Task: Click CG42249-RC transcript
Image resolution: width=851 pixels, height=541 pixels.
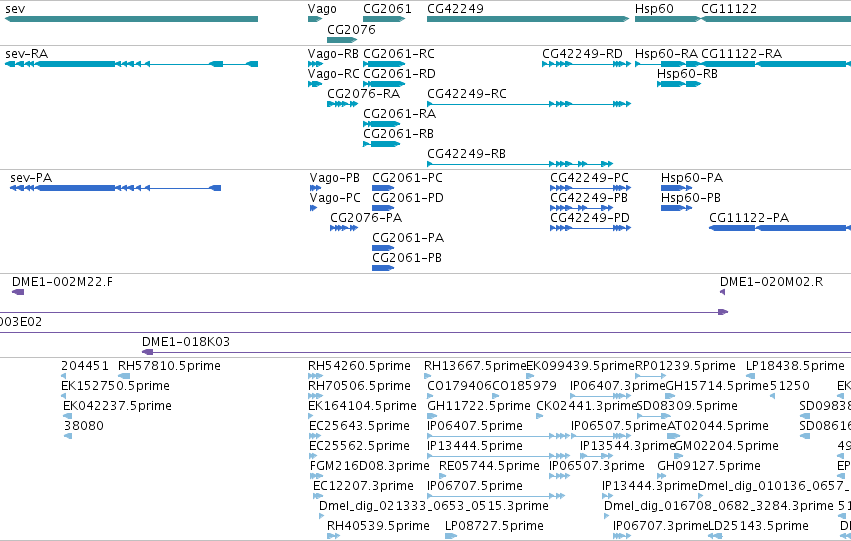Action: pos(529,104)
